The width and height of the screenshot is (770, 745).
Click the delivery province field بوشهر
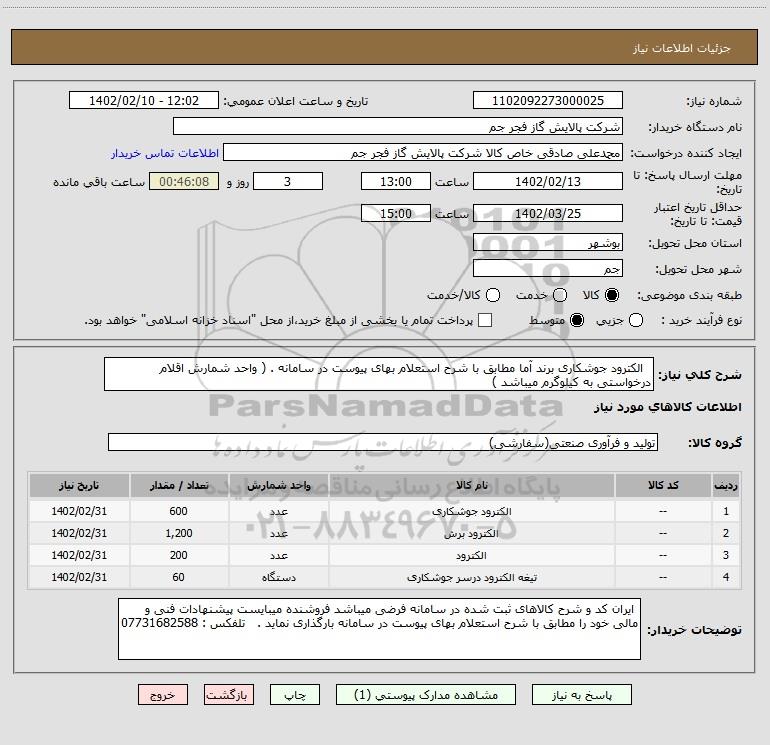[x=548, y=242]
